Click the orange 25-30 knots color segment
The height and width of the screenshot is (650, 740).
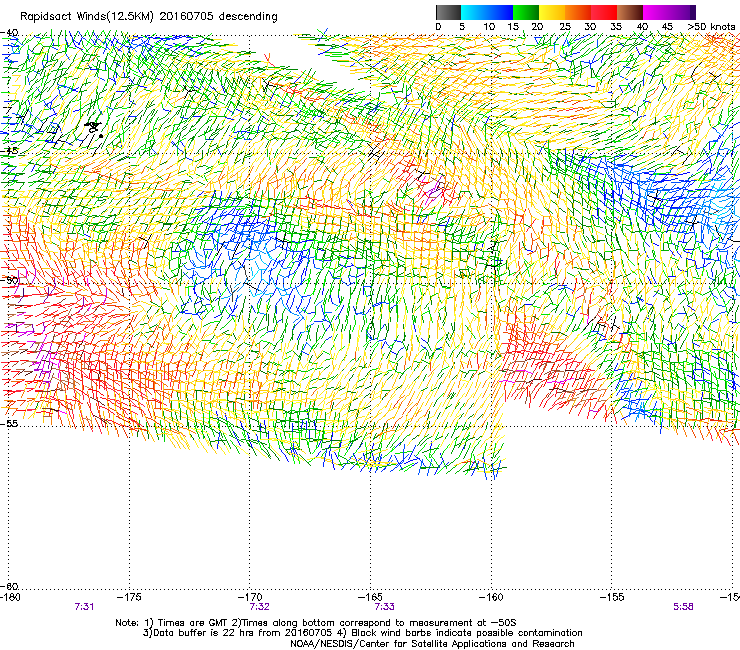(x=578, y=12)
